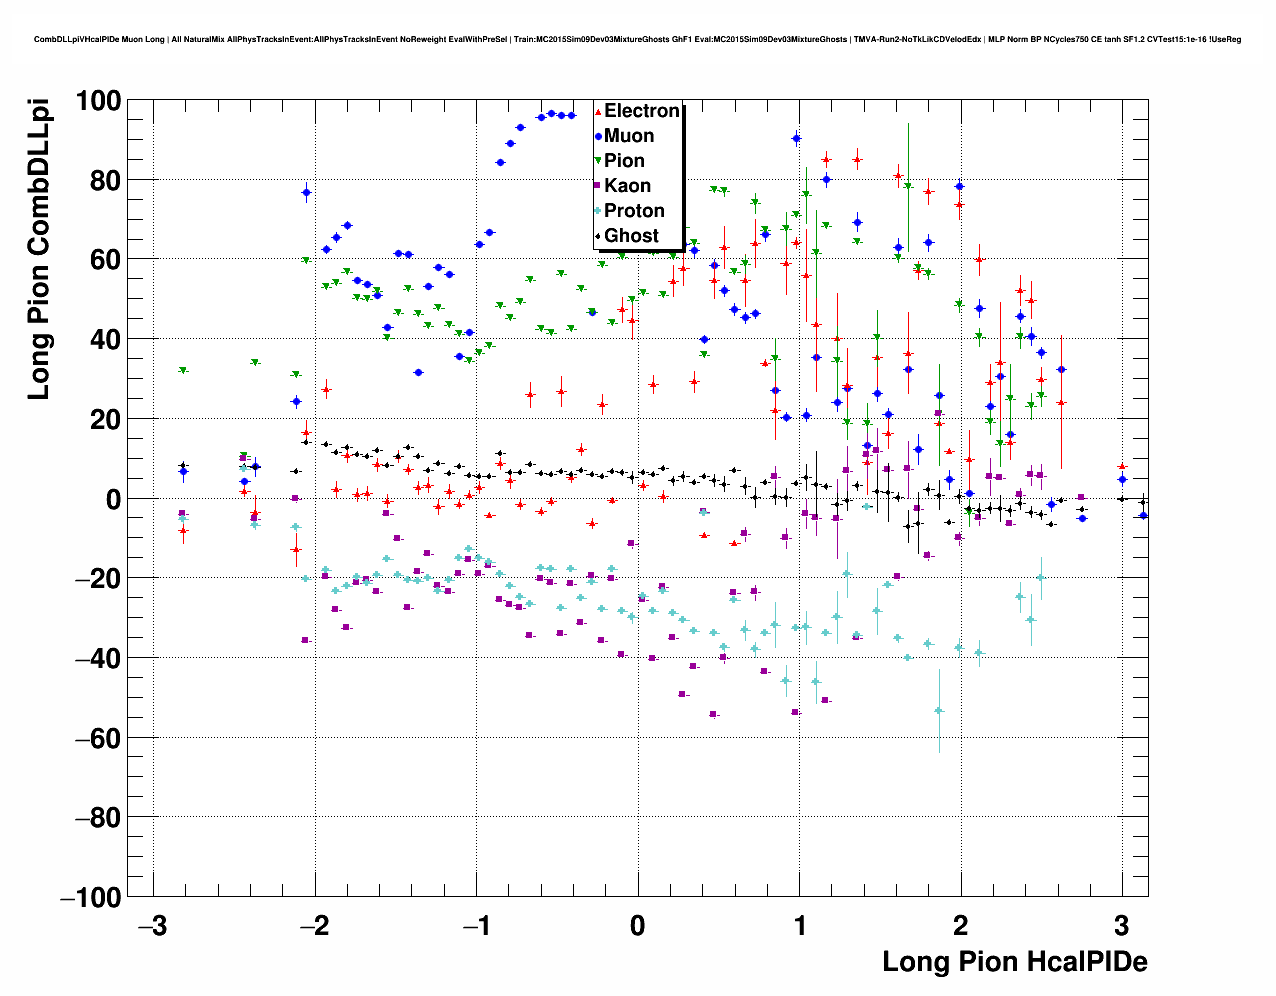Click the purple Kaon square marker in legend
This screenshot has width=1276, height=996.
(x=598, y=186)
